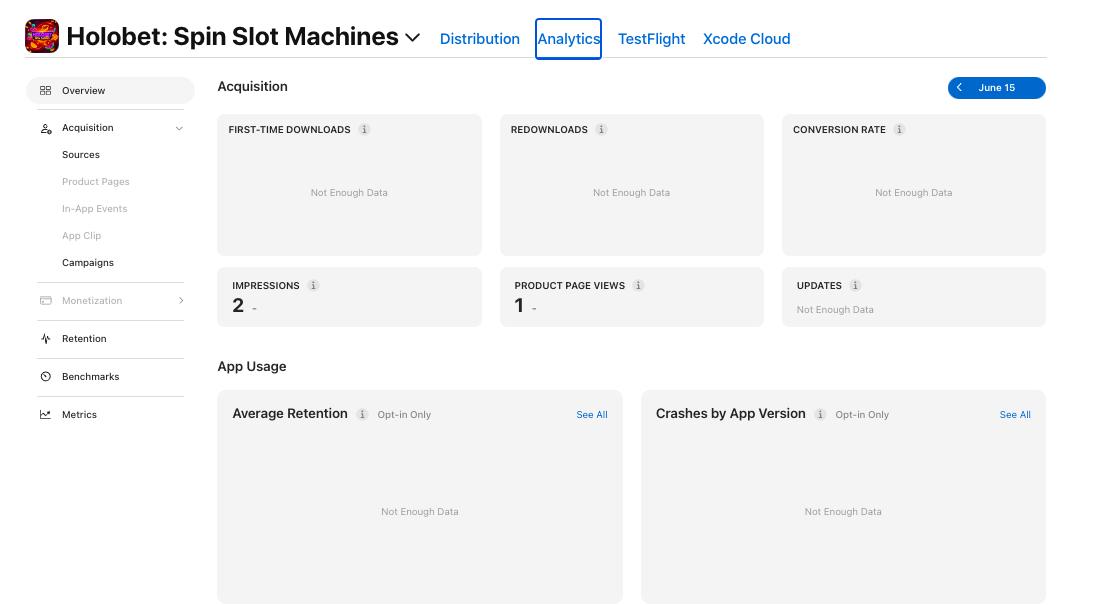Screen dimensions: 1093x605
Task: Open Campaigns under Acquisition
Action: click(88, 263)
